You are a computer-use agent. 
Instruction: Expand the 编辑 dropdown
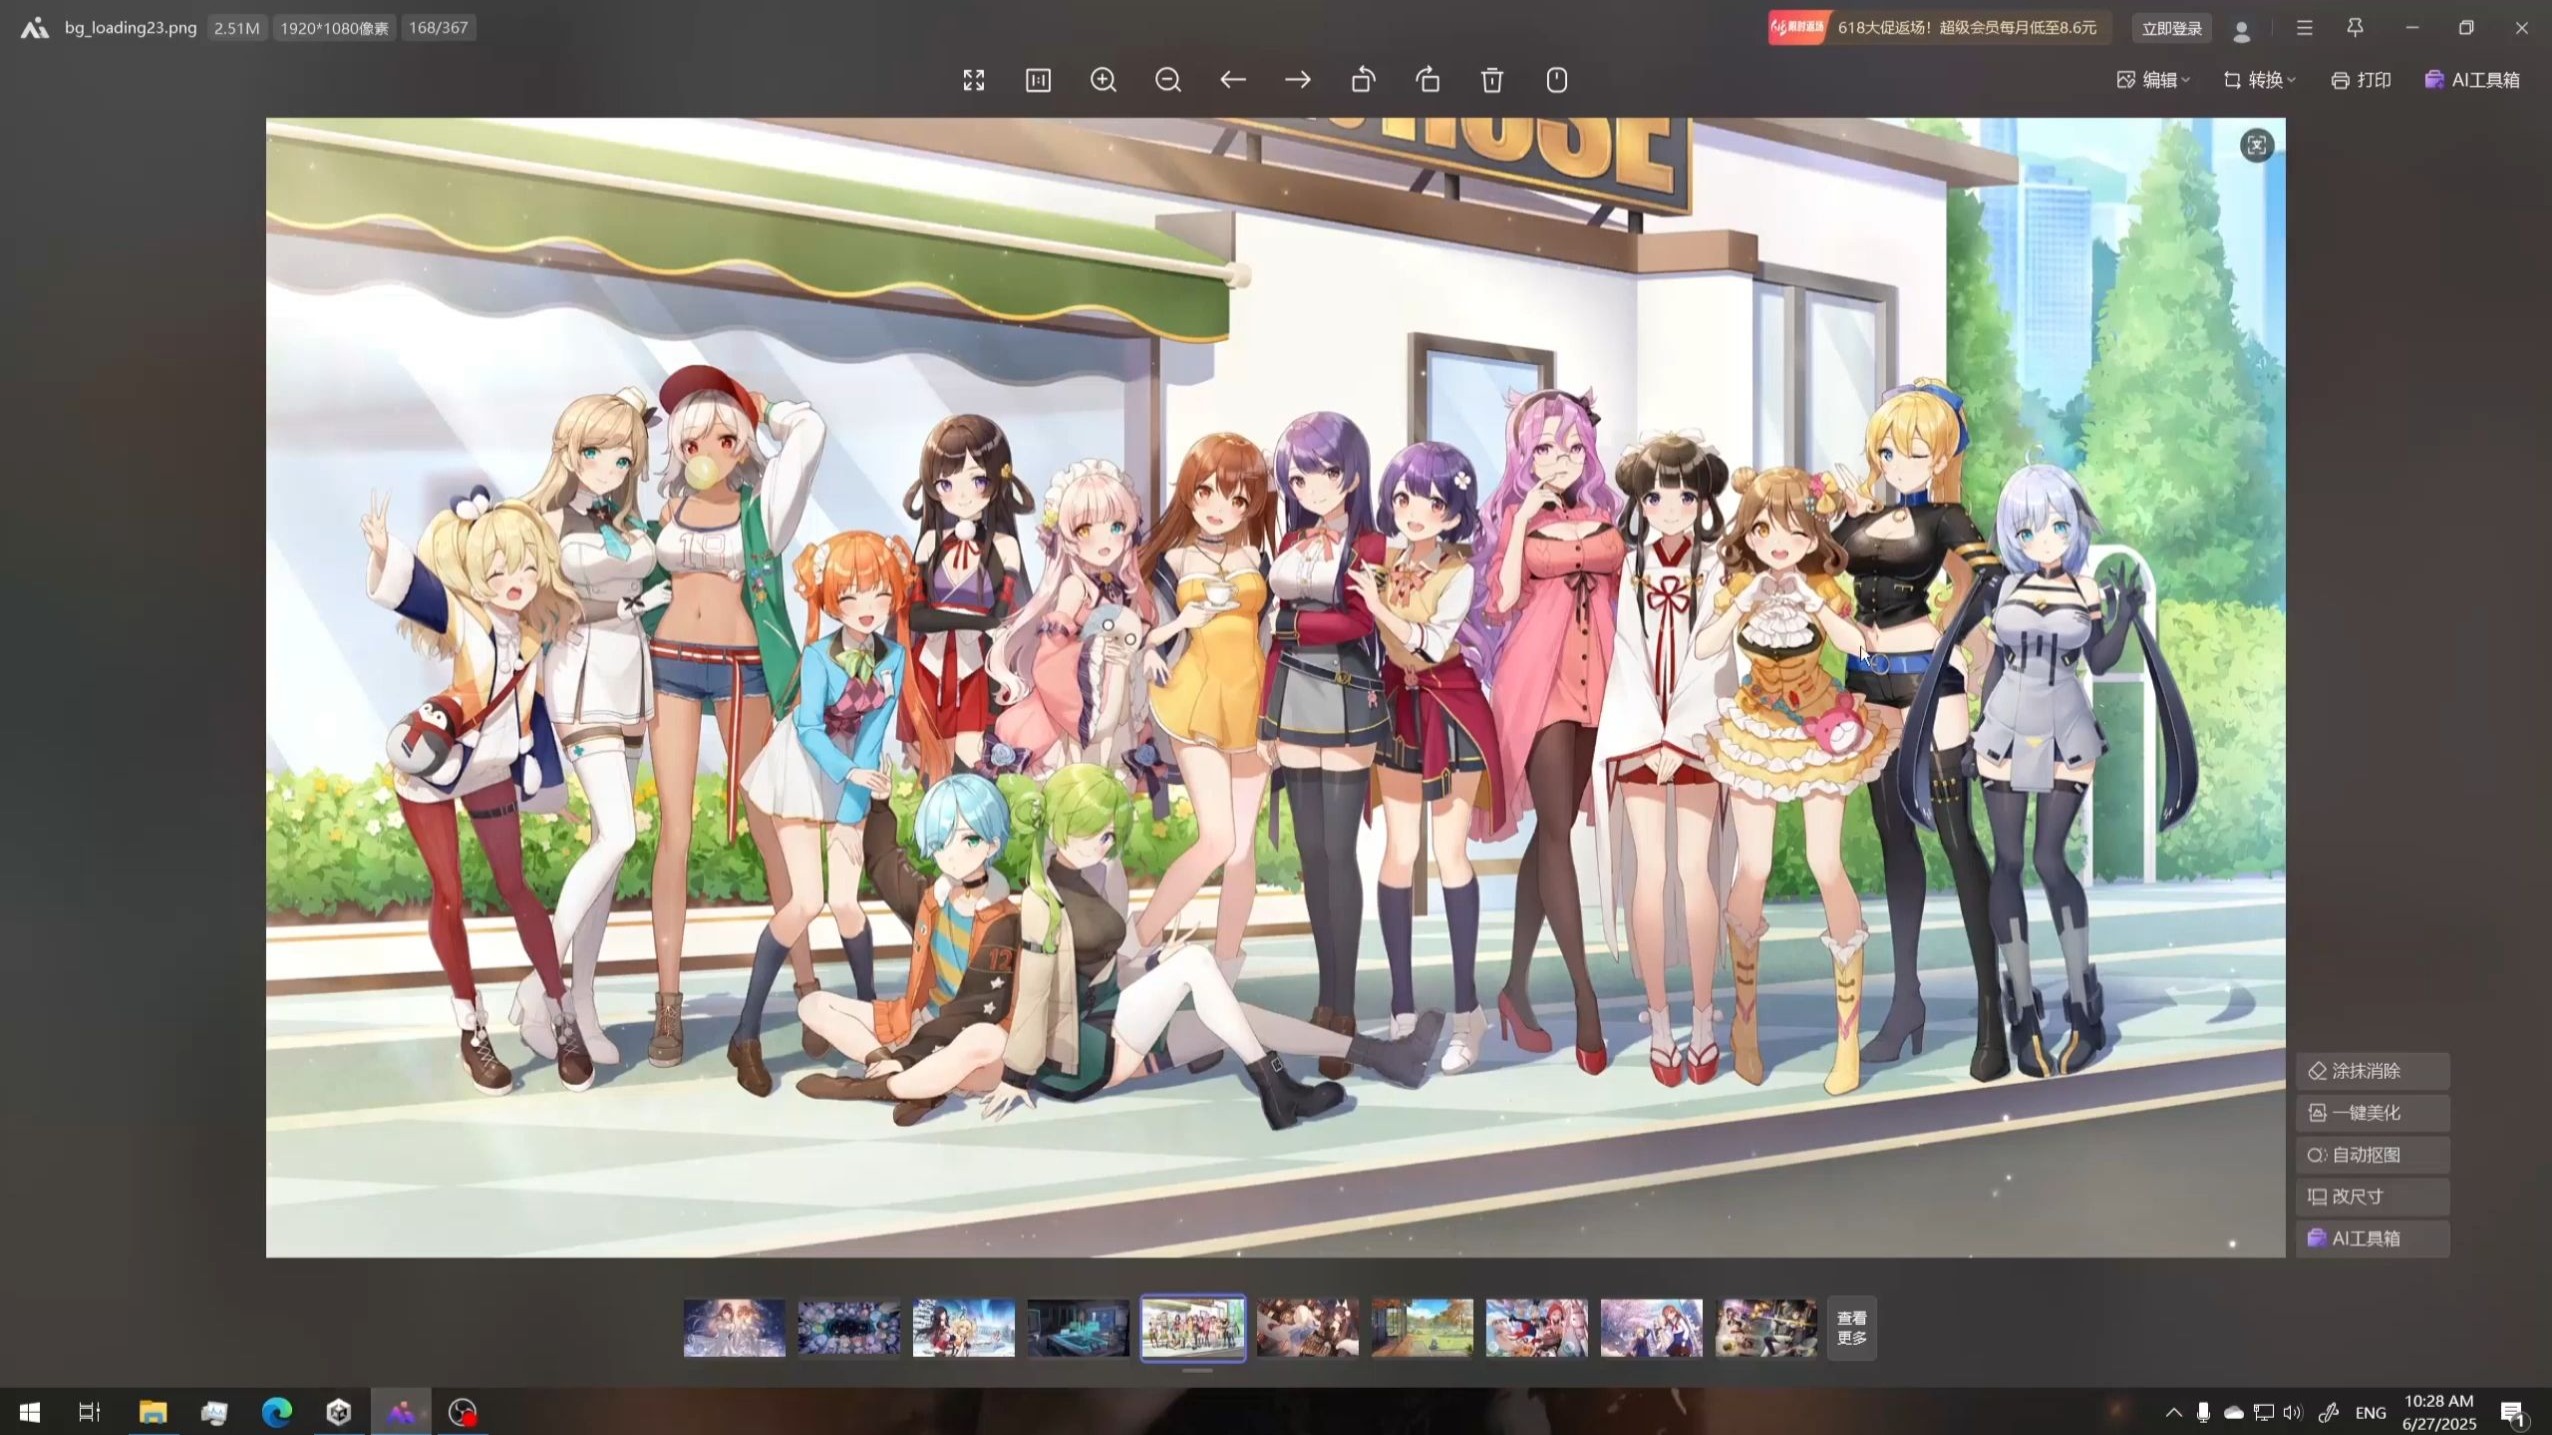click(2153, 80)
